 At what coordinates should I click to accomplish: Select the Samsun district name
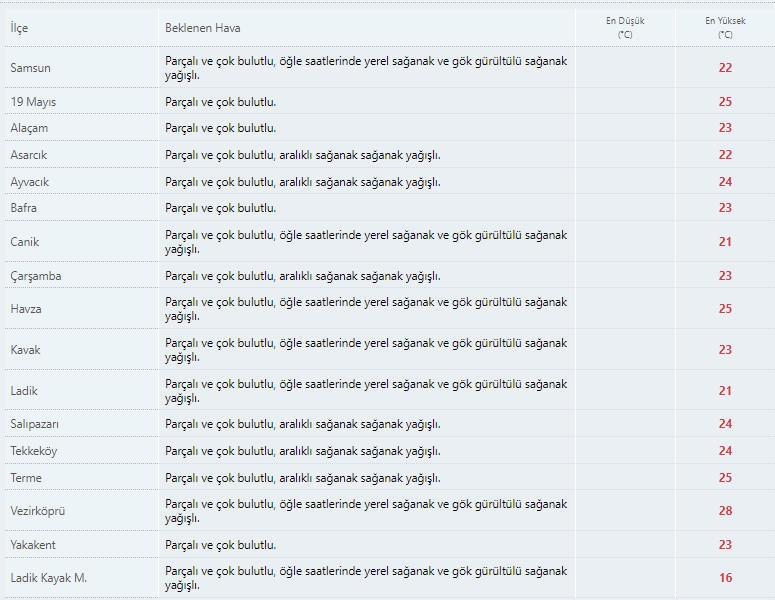click(x=31, y=68)
